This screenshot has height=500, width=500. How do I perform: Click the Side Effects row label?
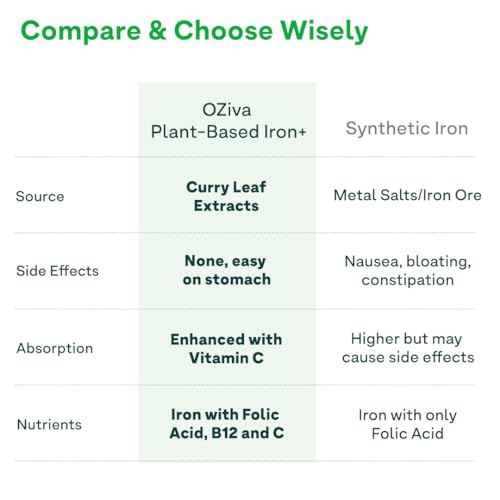click(x=57, y=271)
